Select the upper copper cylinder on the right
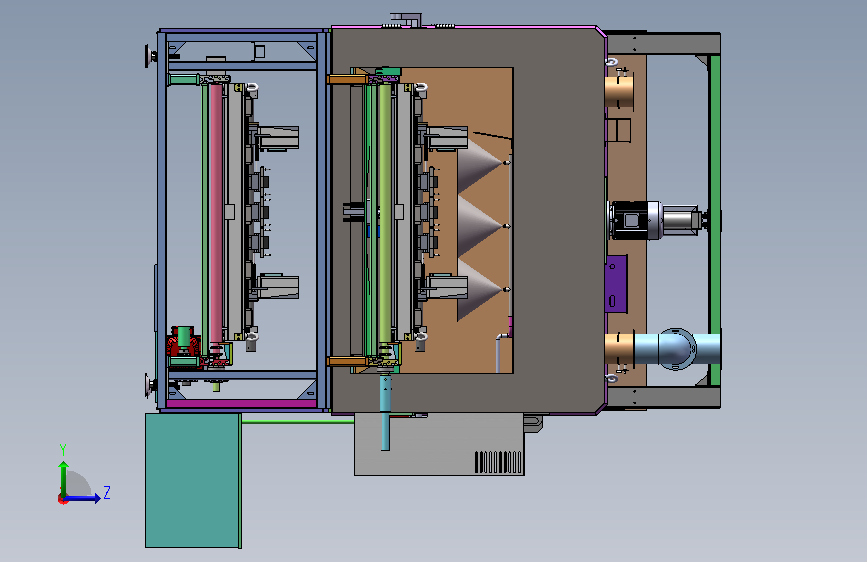Screen dimensions: 867x562 619,91
